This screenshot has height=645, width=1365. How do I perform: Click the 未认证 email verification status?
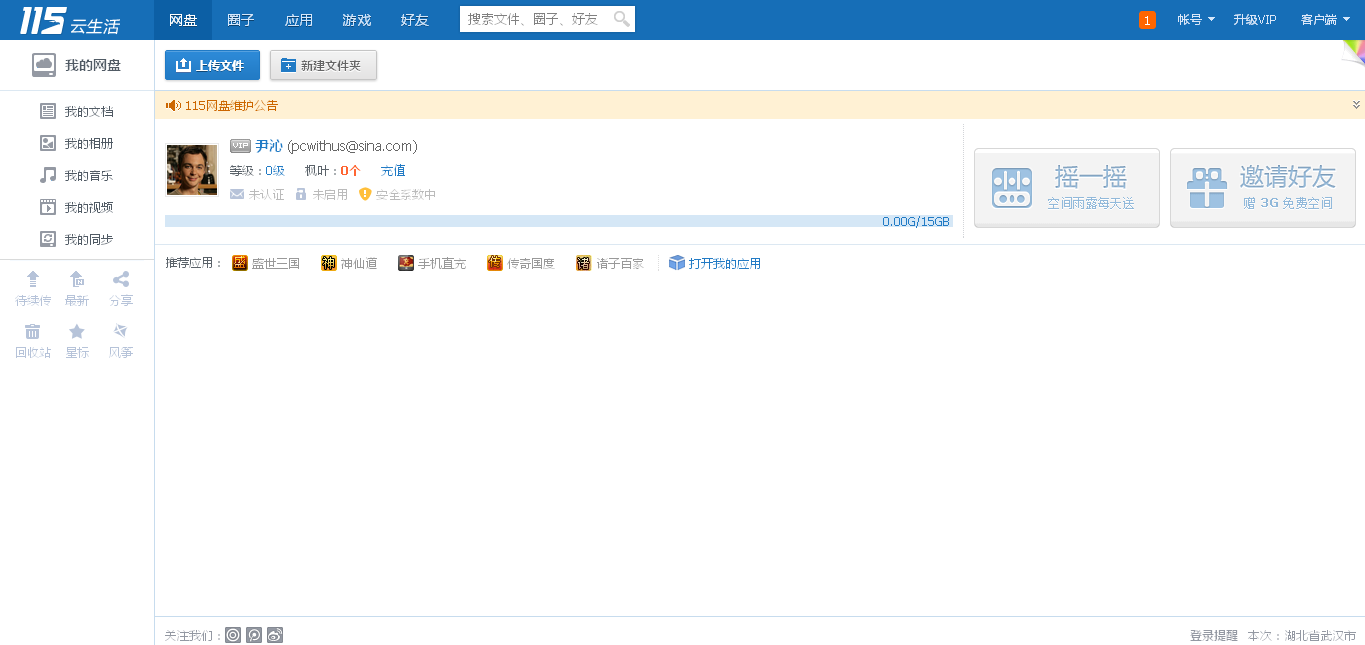[x=257, y=195]
